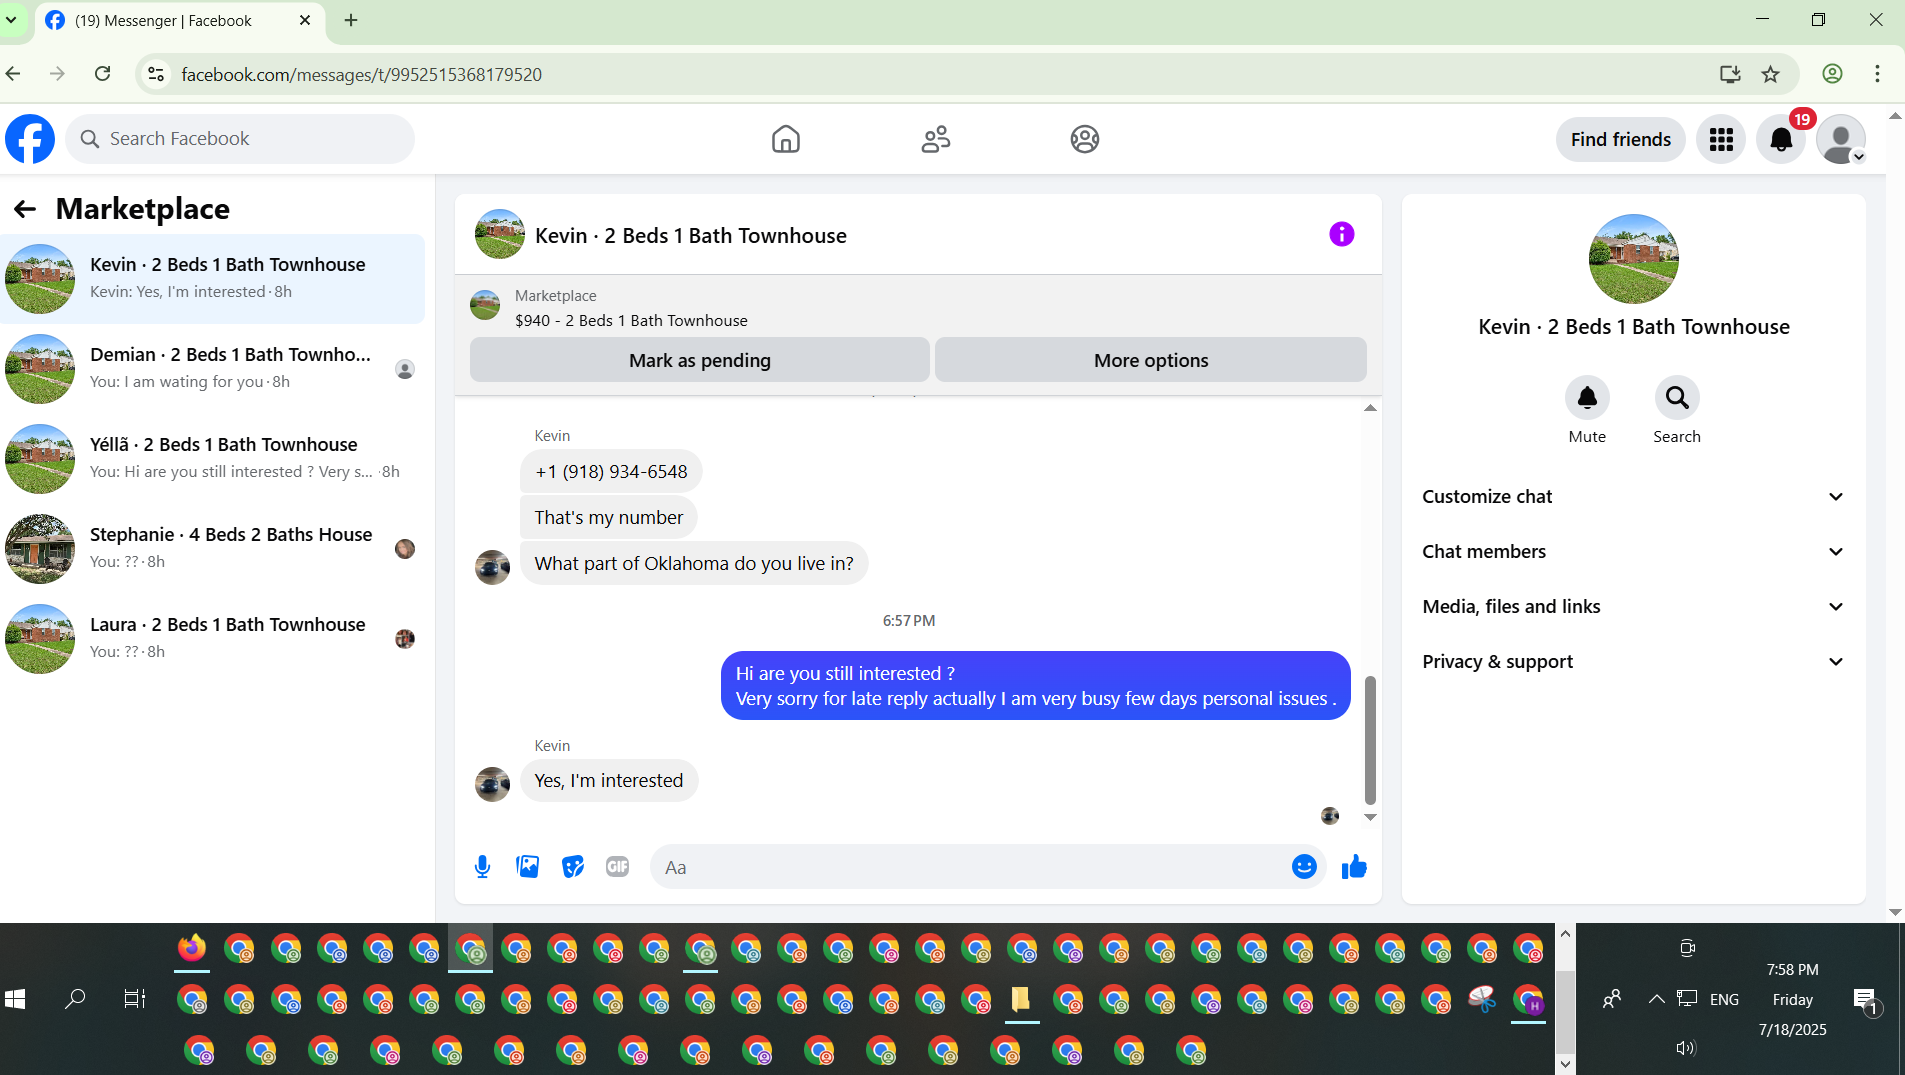Choose a sticker icon in composer
Image resolution: width=1905 pixels, height=1075 pixels.
coord(573,867)
